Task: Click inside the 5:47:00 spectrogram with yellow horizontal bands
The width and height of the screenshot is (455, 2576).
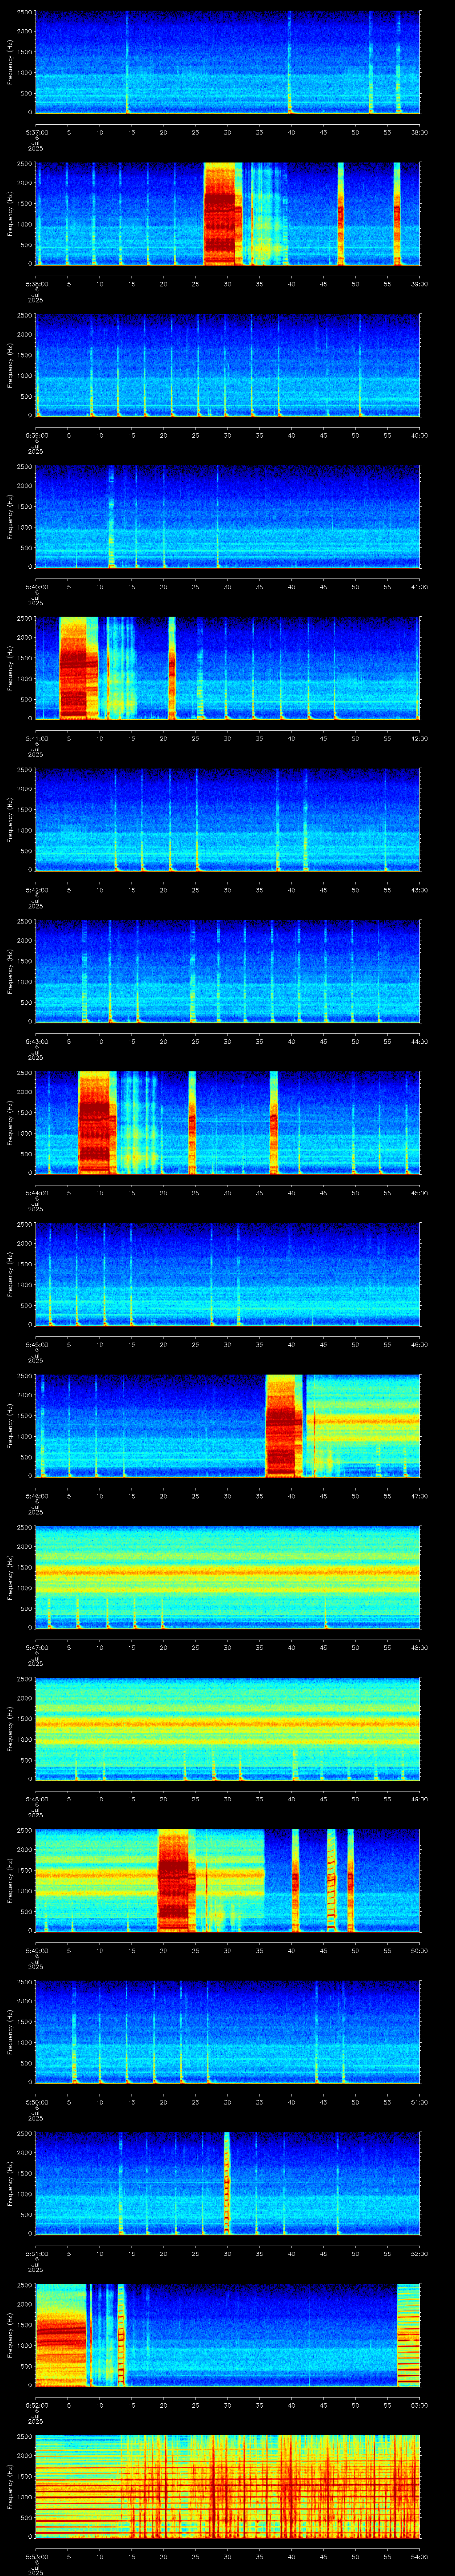Action: 227,1577
